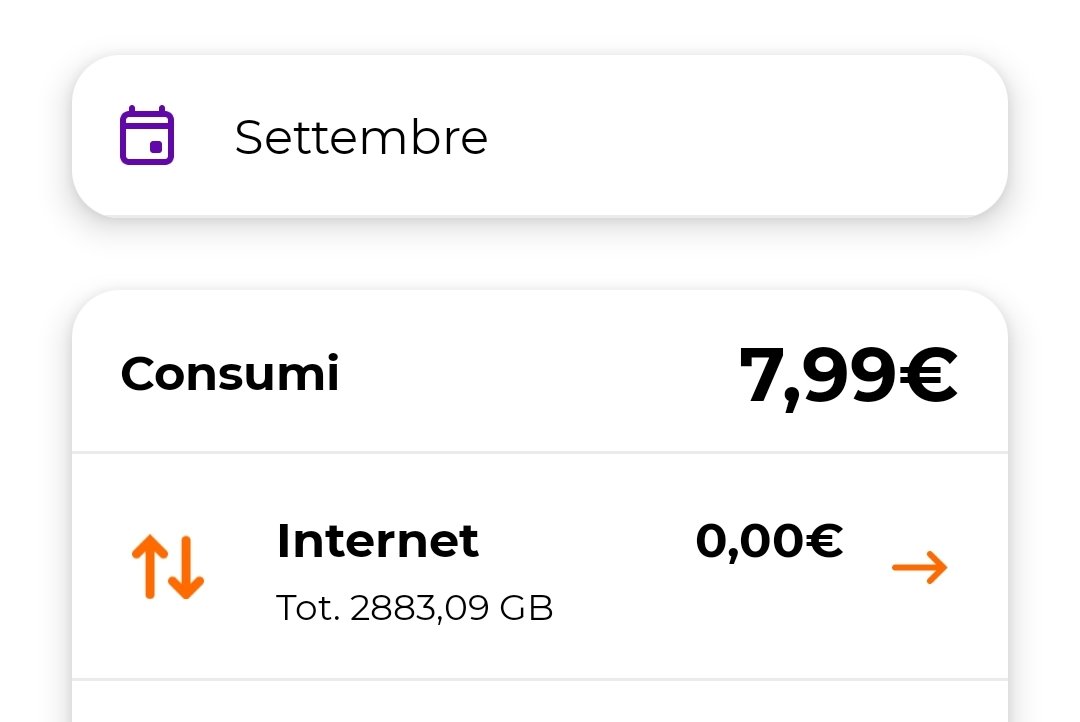Click the purple calendar icon

pyautogui.click(x=147, y=136)
